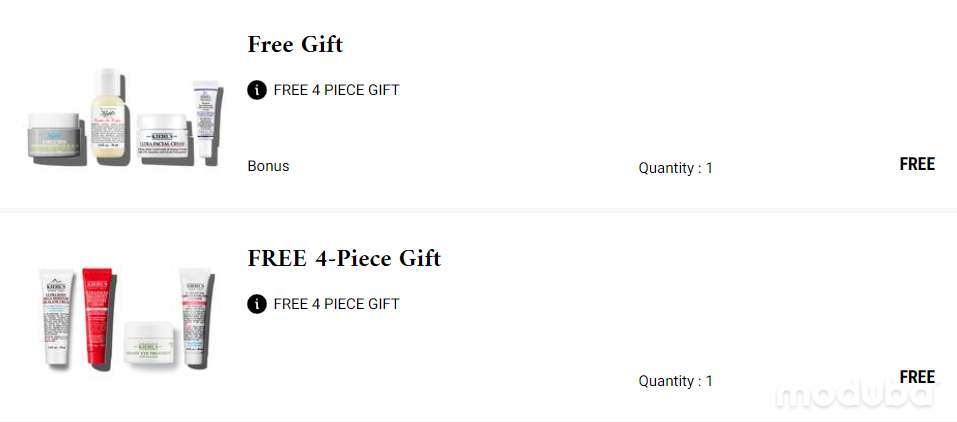Click FREE 4 PIECE GIFT text in first item

(x=336, y=90)
